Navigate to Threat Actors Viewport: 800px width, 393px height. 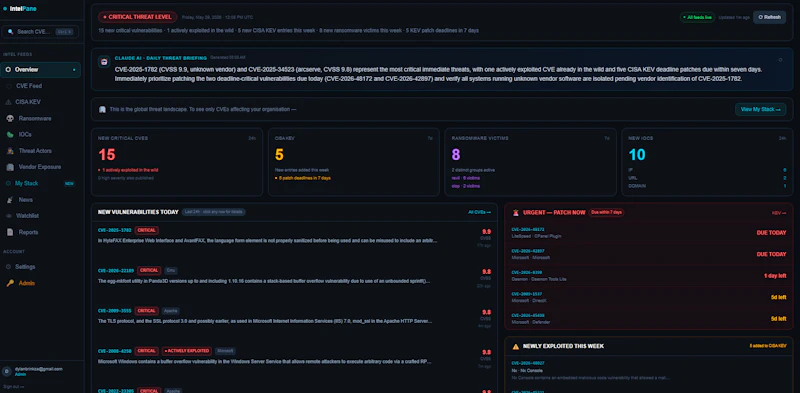coord(40,151)
